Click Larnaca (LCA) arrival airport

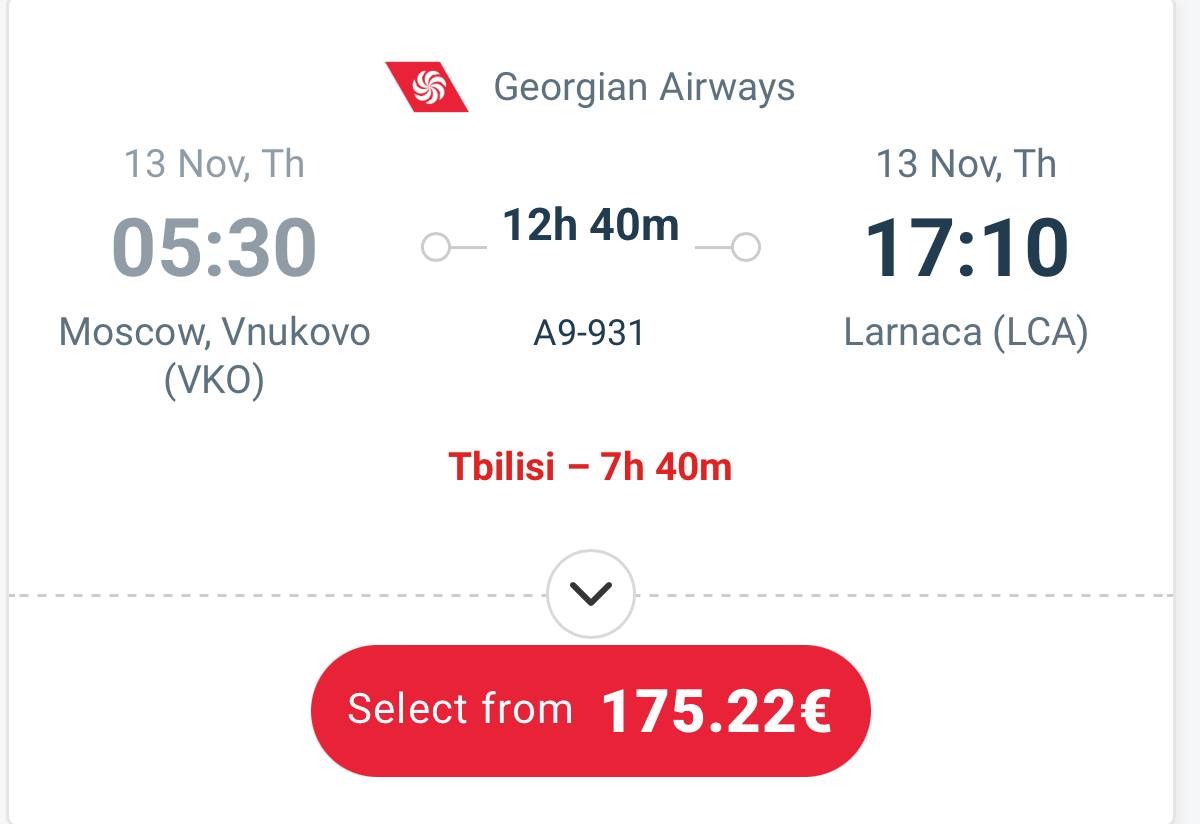966,333
